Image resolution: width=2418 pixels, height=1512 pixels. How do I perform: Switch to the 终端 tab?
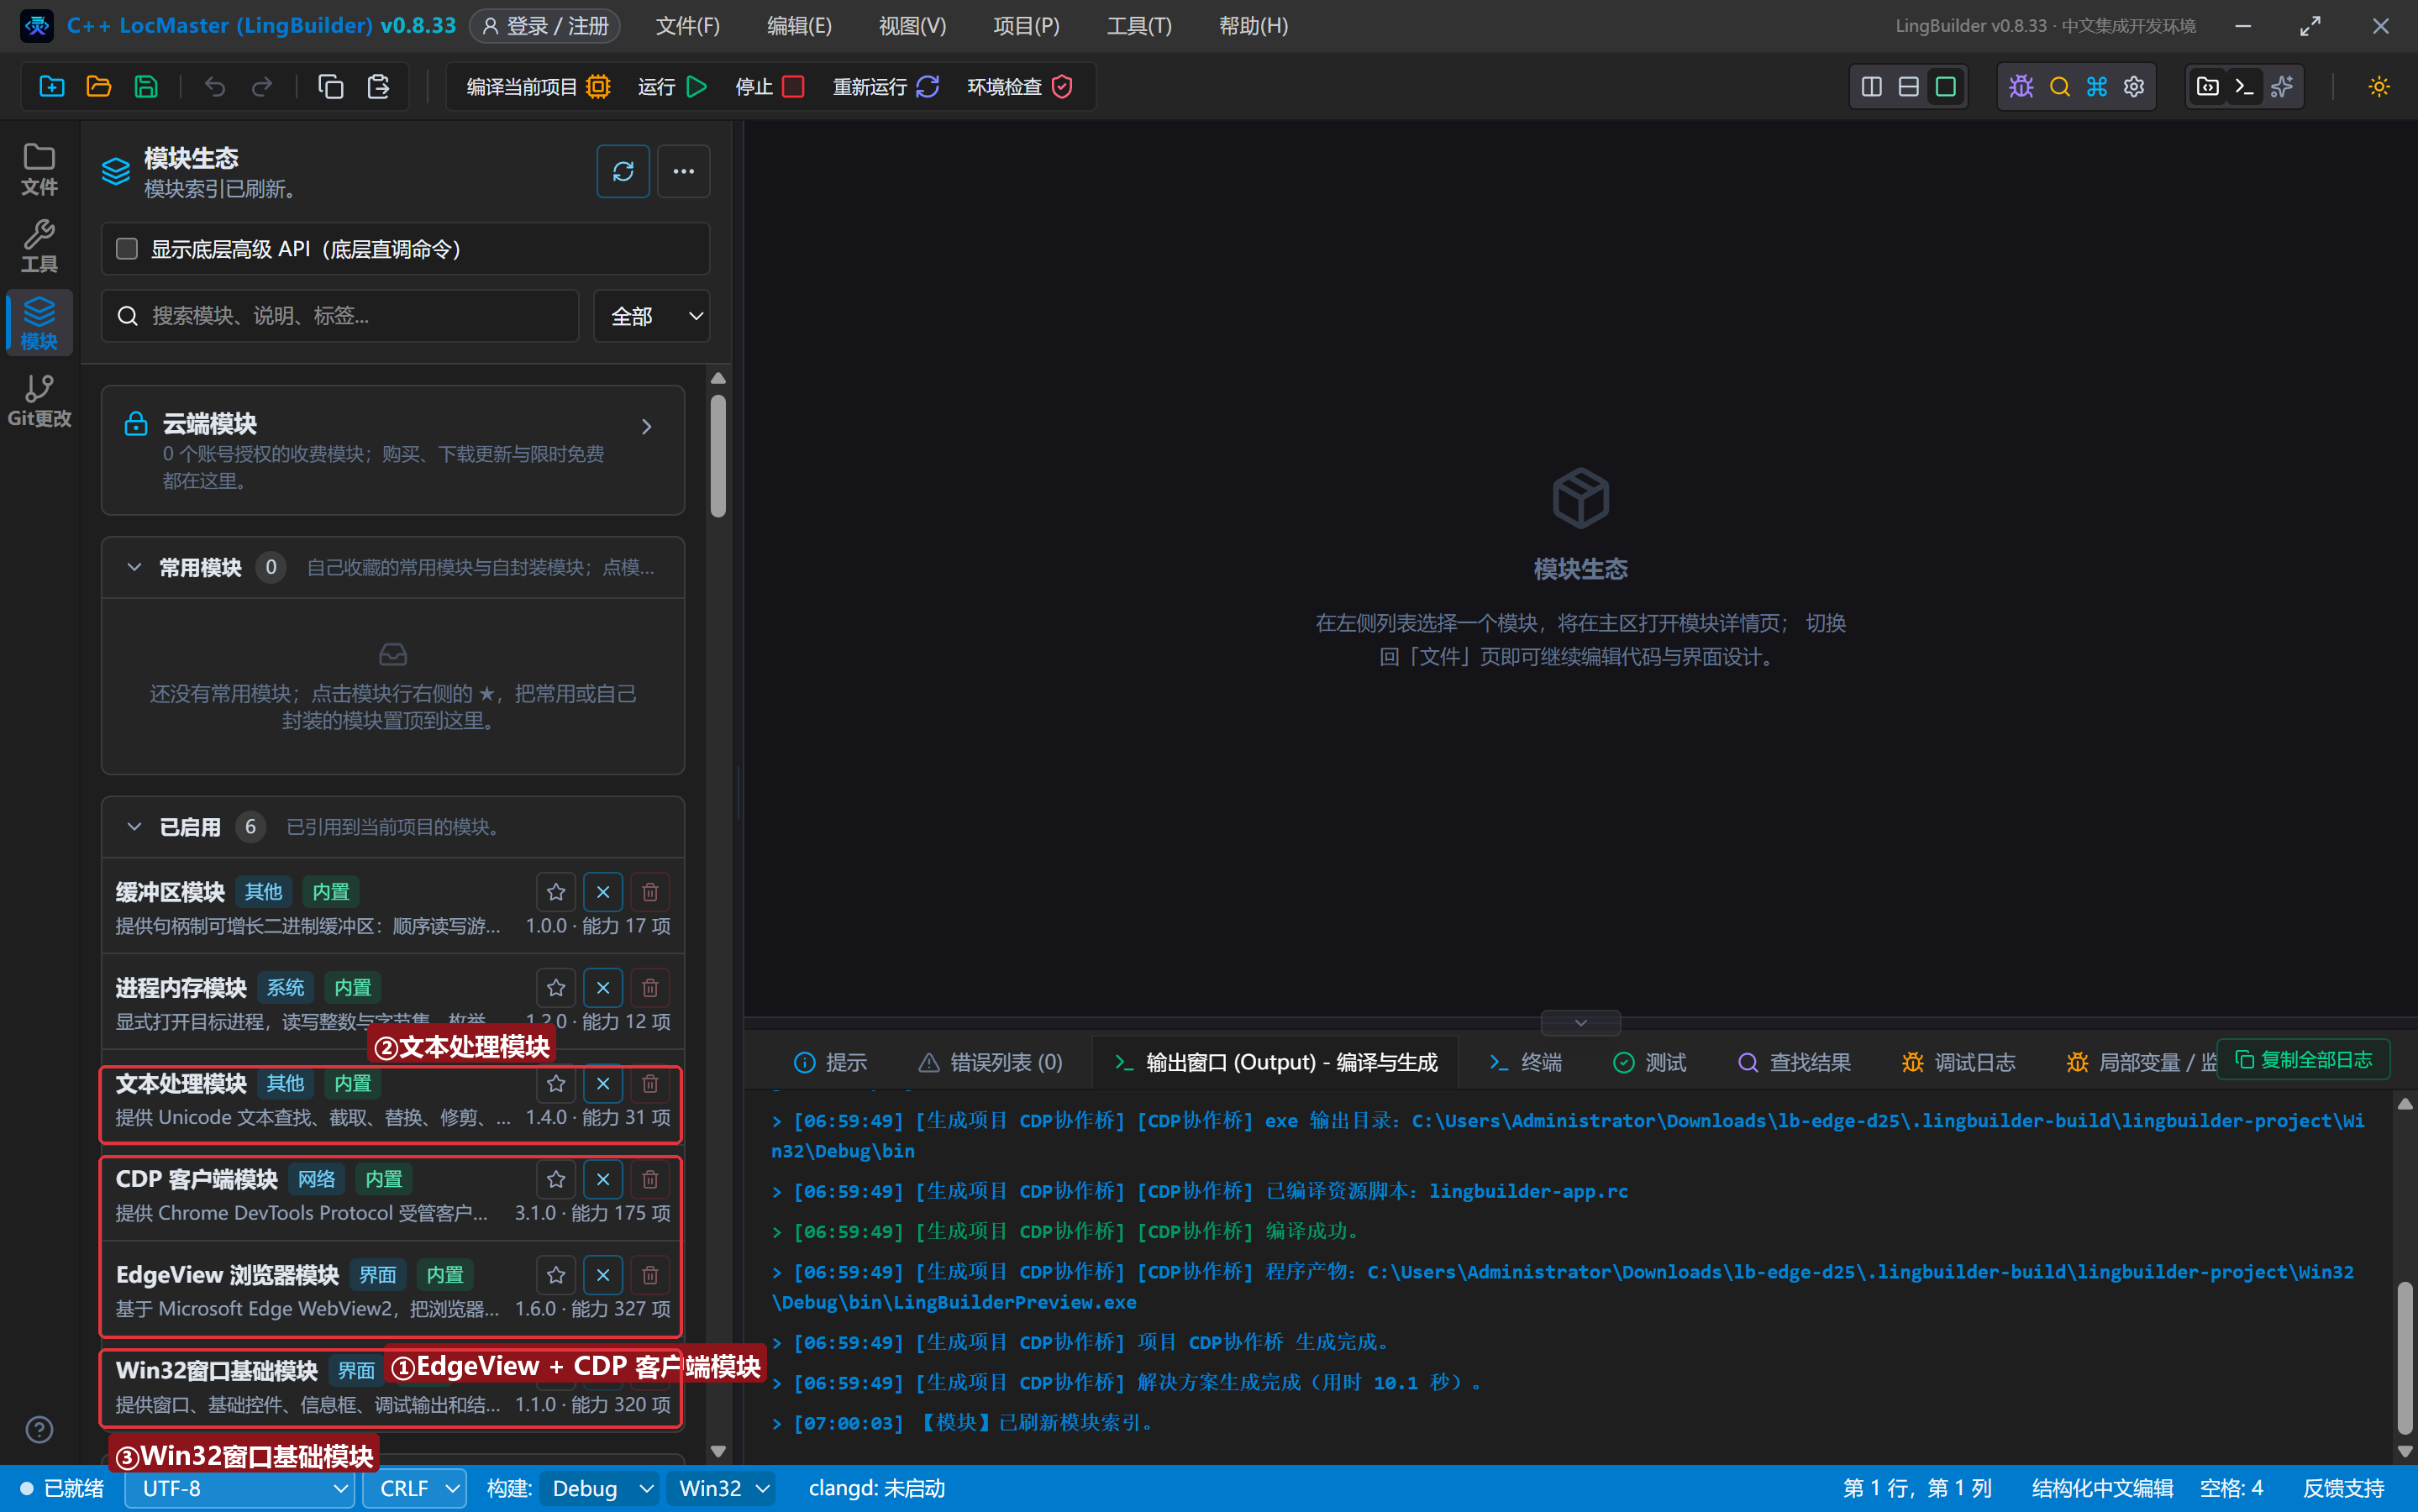tap(1525, 1062)
